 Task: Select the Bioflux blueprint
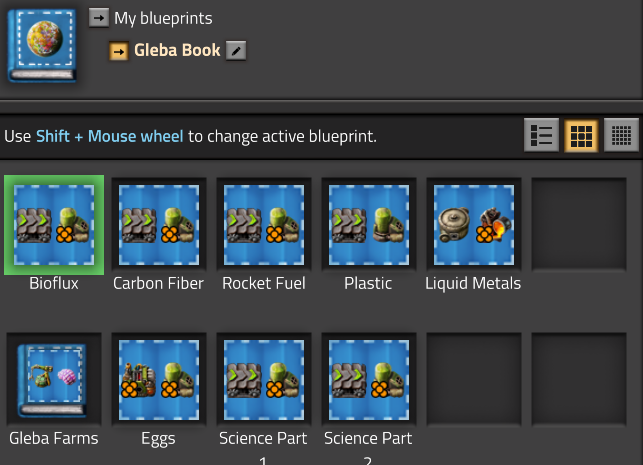pos(54,225)
